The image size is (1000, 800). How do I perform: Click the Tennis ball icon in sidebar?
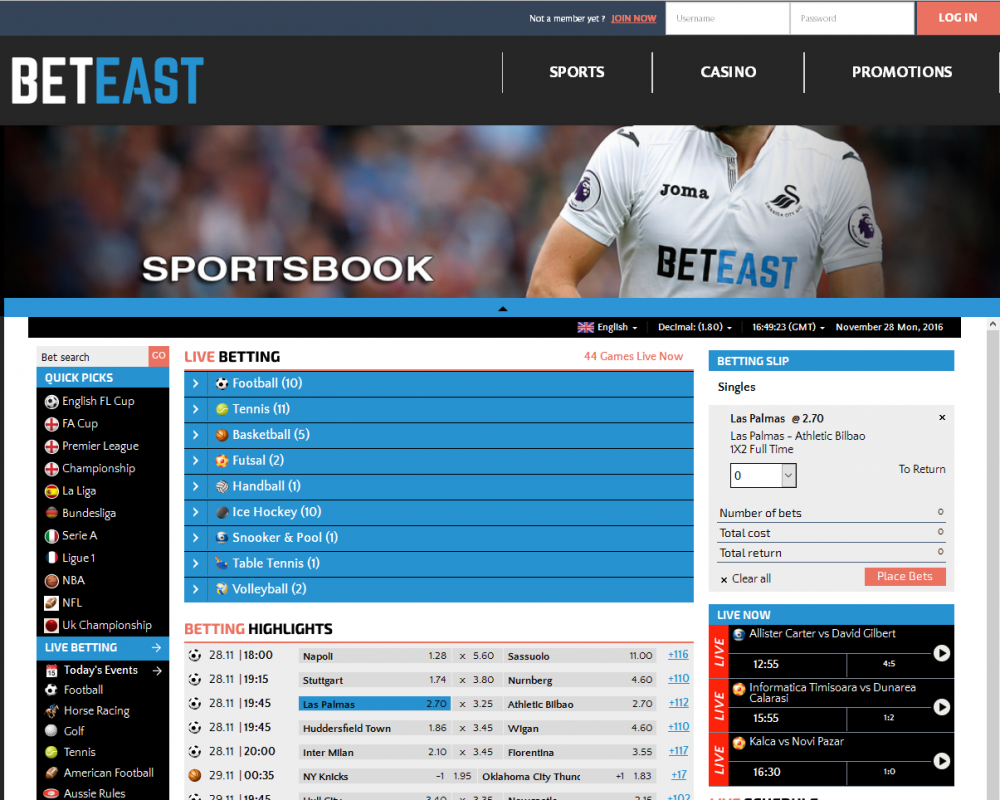(52, 752)
